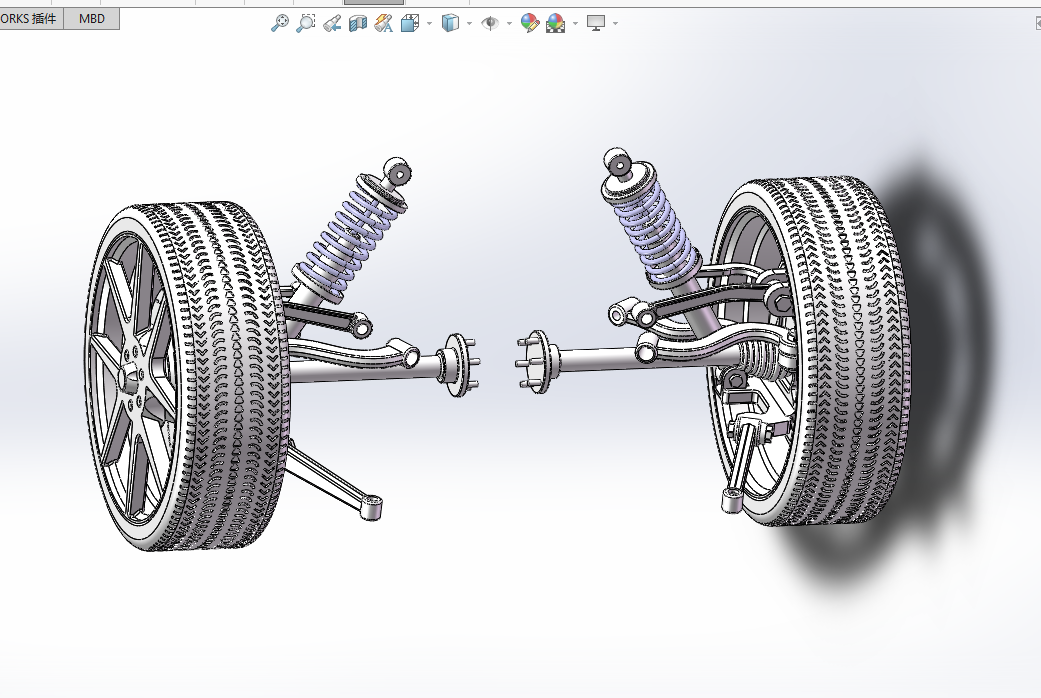Select the left wheel tire model

tap(187, 376)
